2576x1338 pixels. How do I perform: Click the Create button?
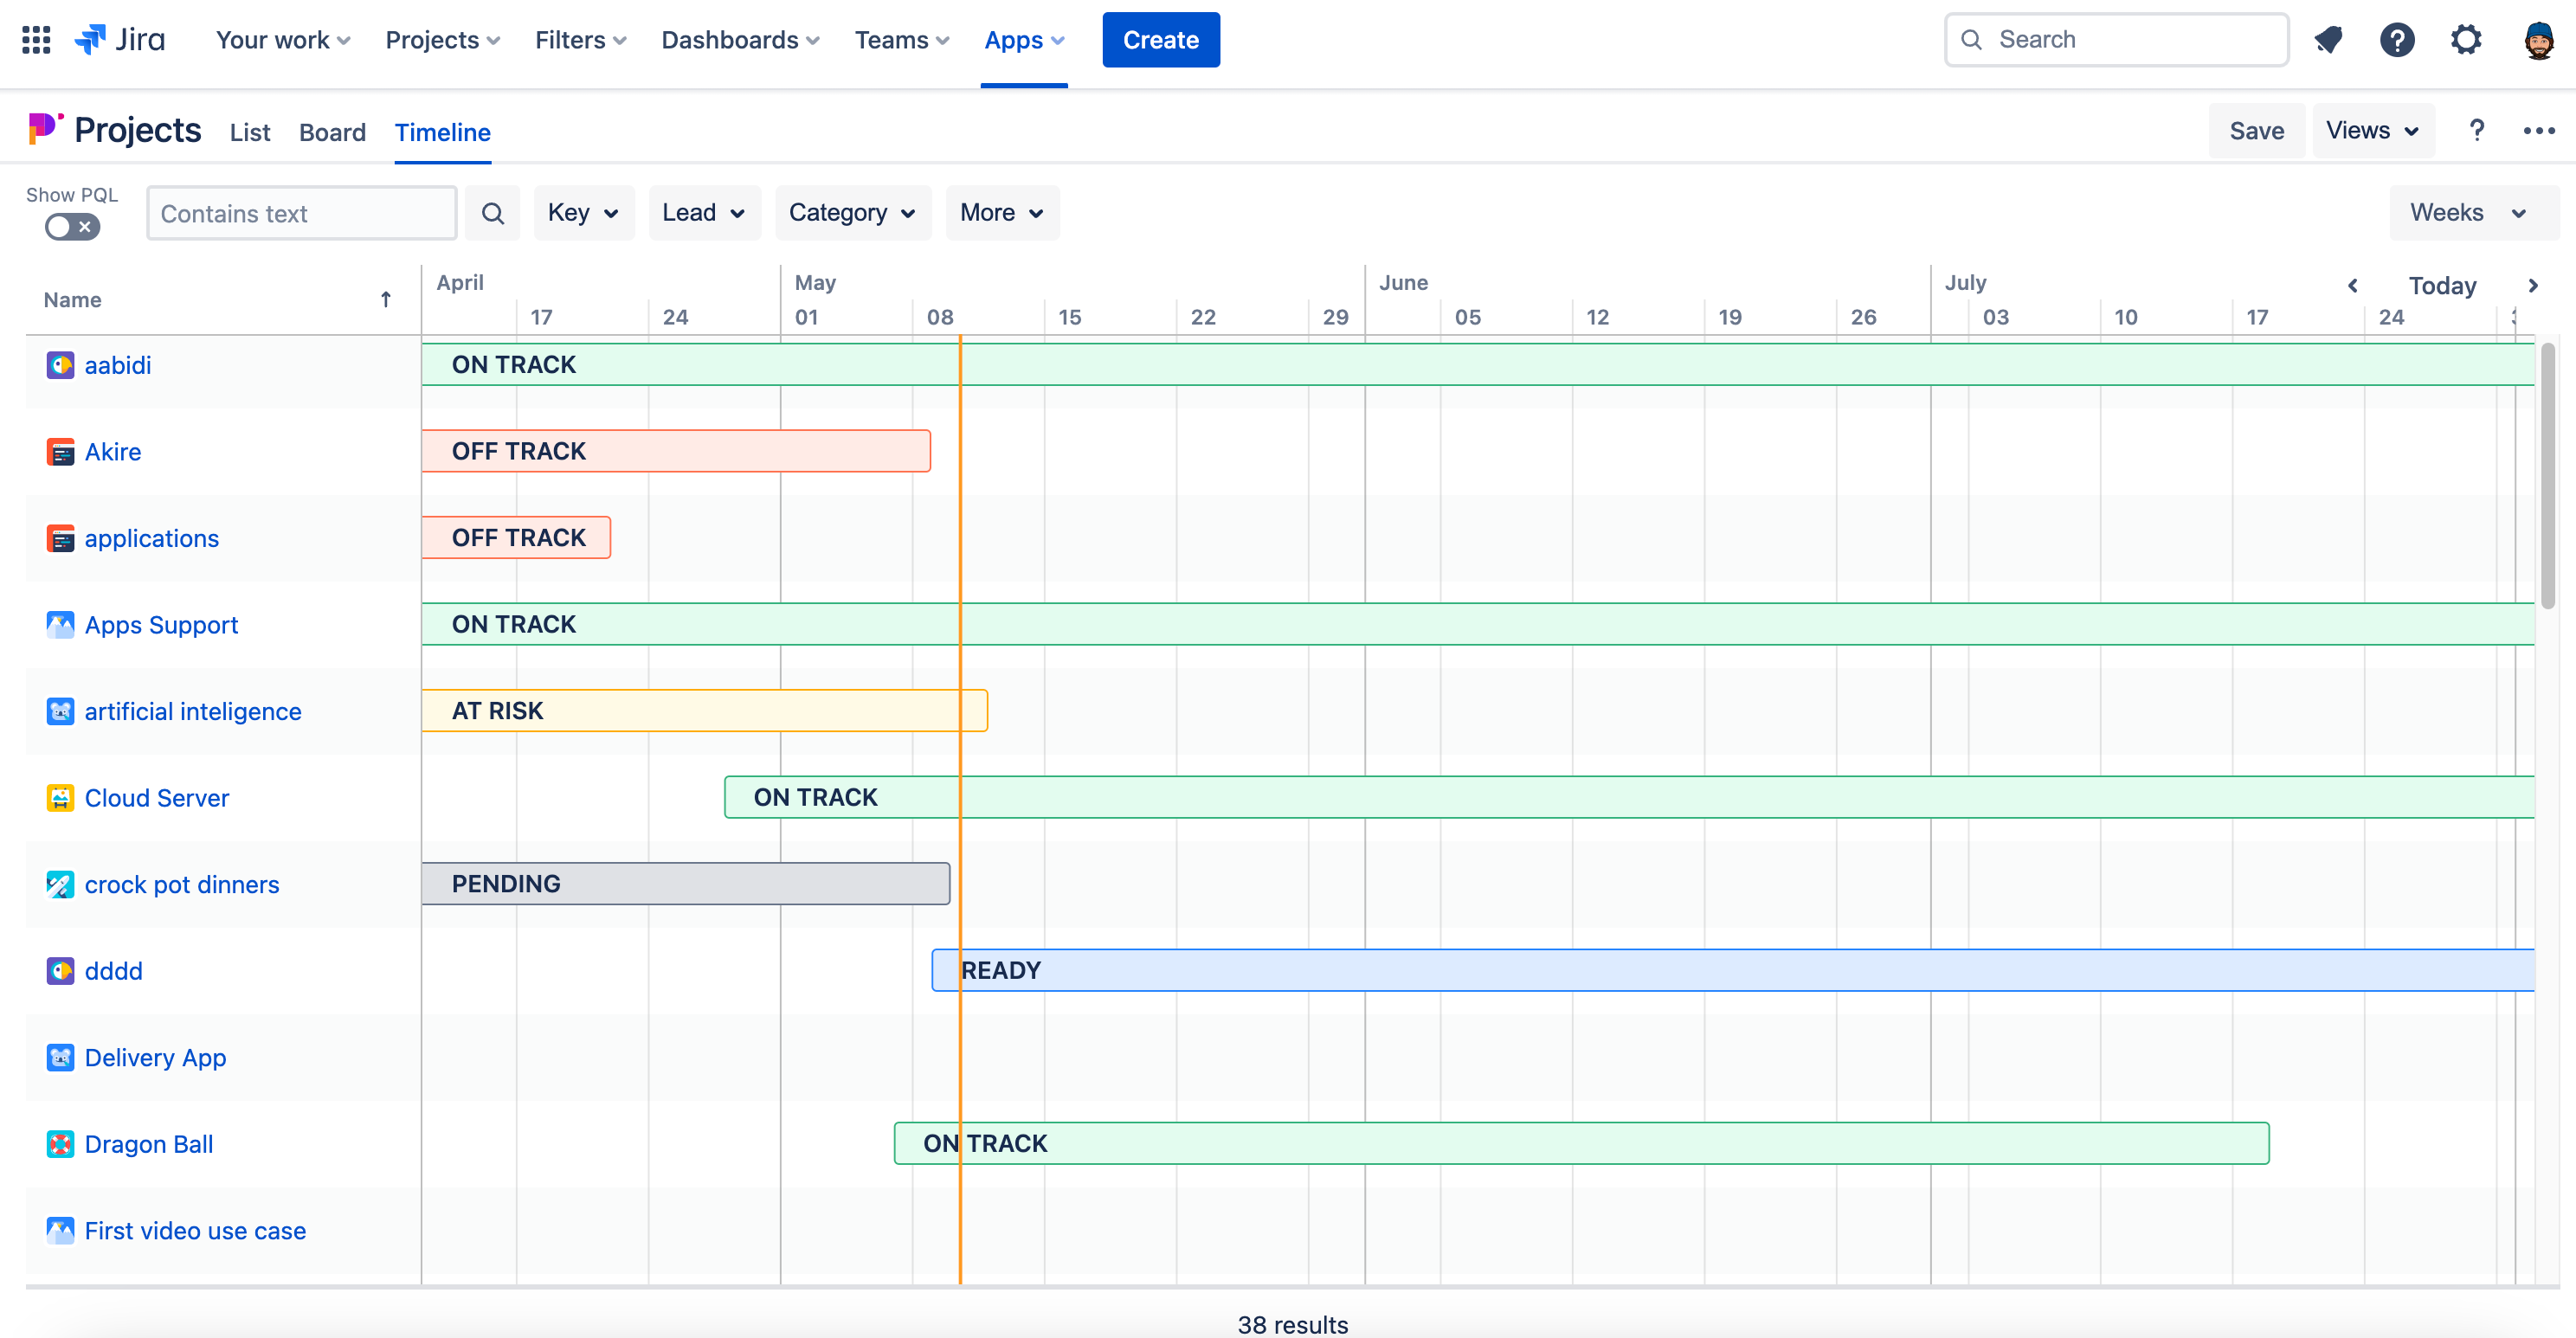click(x=1160, y=40)
